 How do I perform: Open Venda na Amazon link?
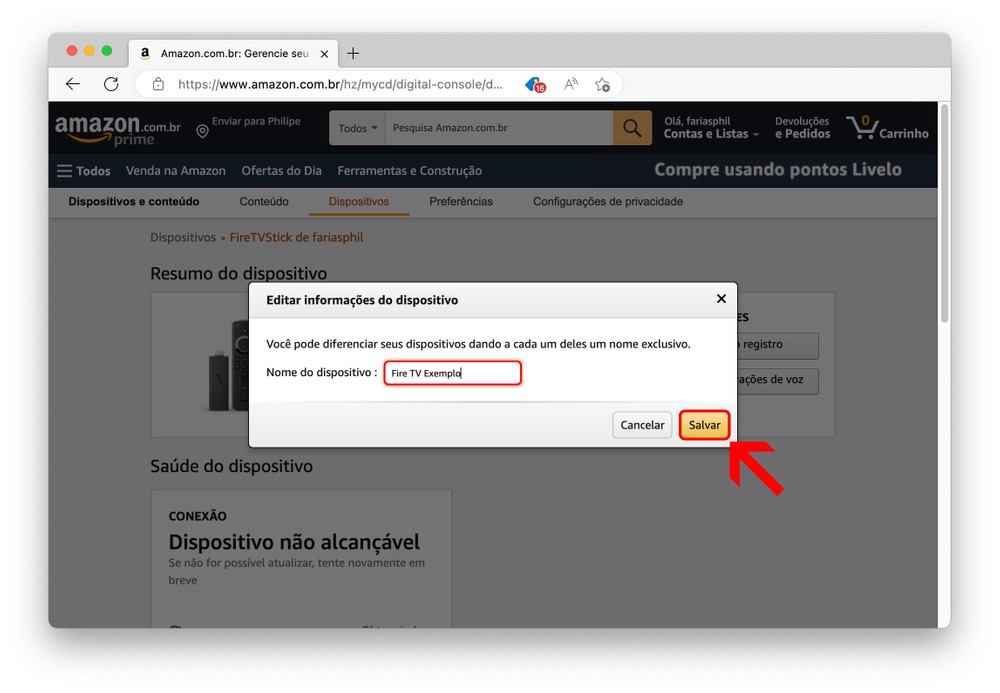(x=176, y=171)
